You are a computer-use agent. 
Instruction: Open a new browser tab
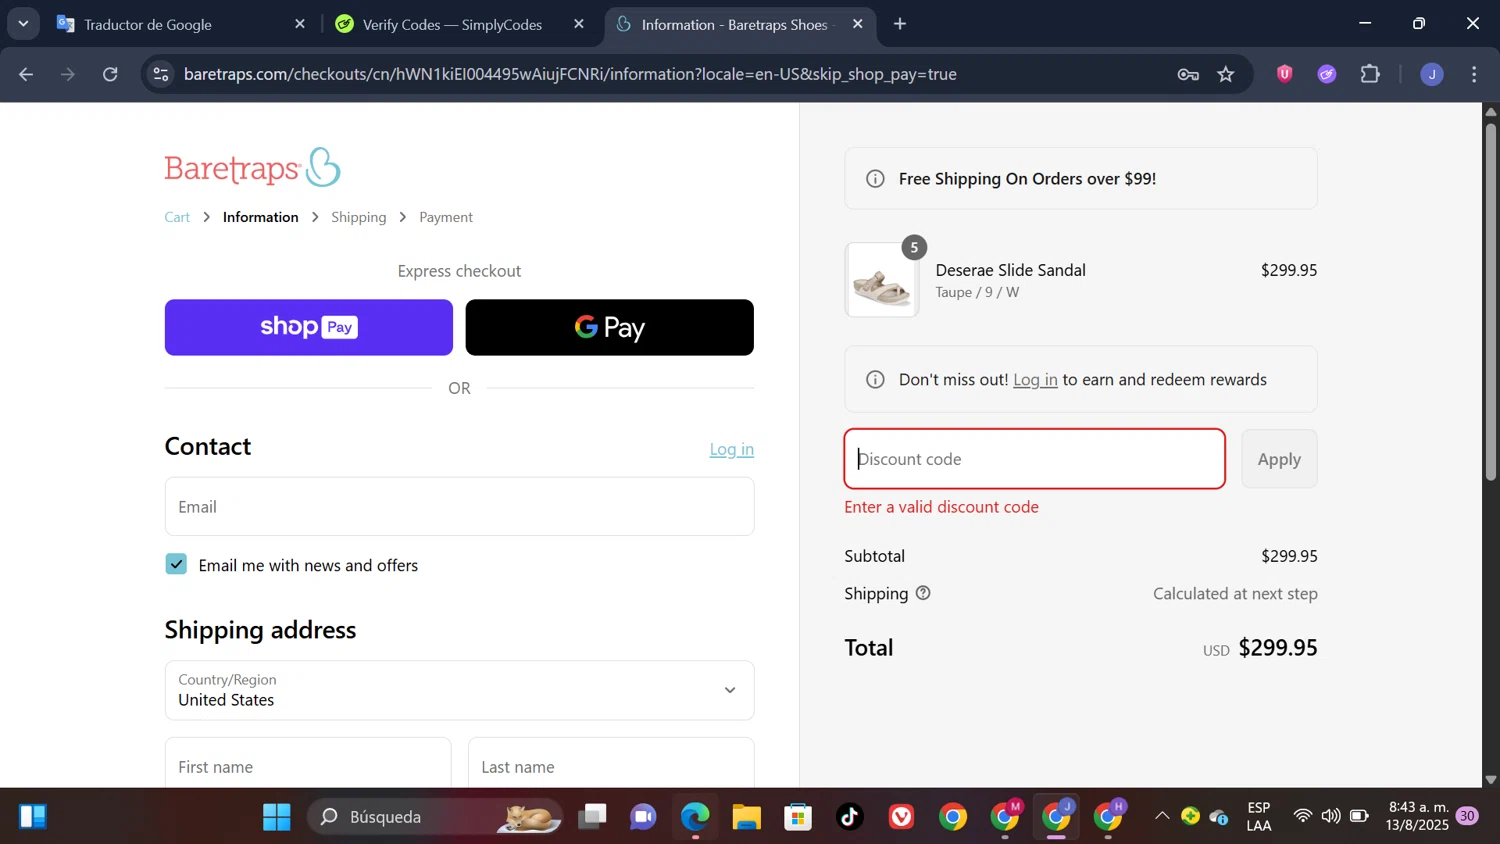(900, 24)
